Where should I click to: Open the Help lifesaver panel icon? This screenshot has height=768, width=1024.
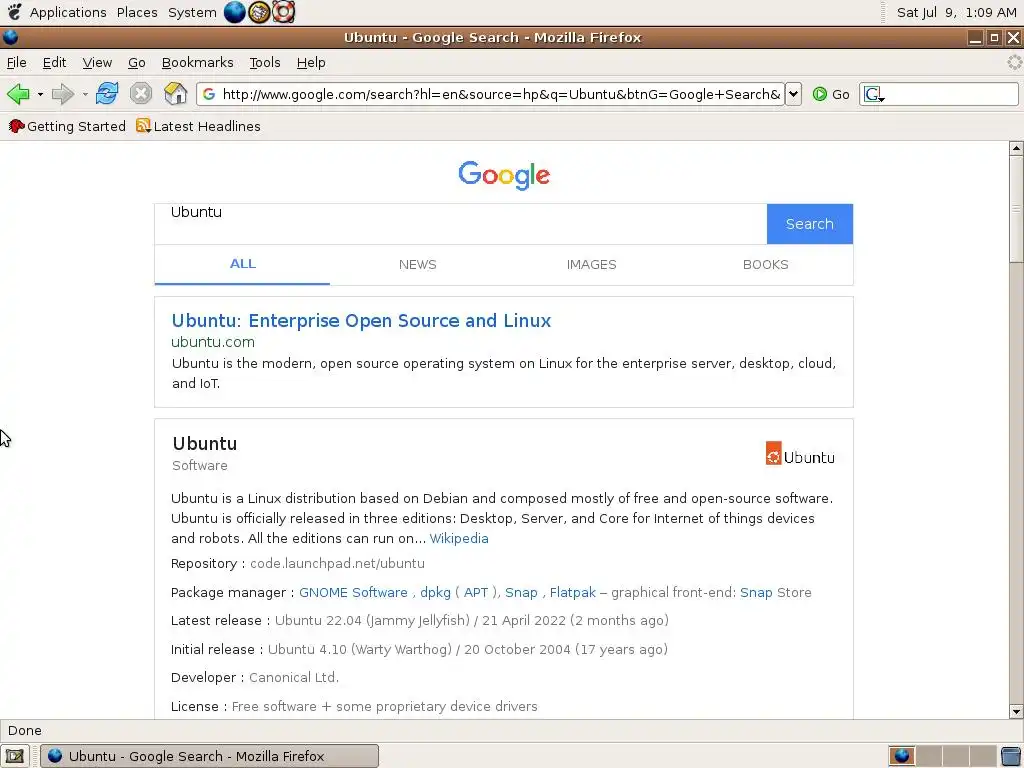coord(283,12)
